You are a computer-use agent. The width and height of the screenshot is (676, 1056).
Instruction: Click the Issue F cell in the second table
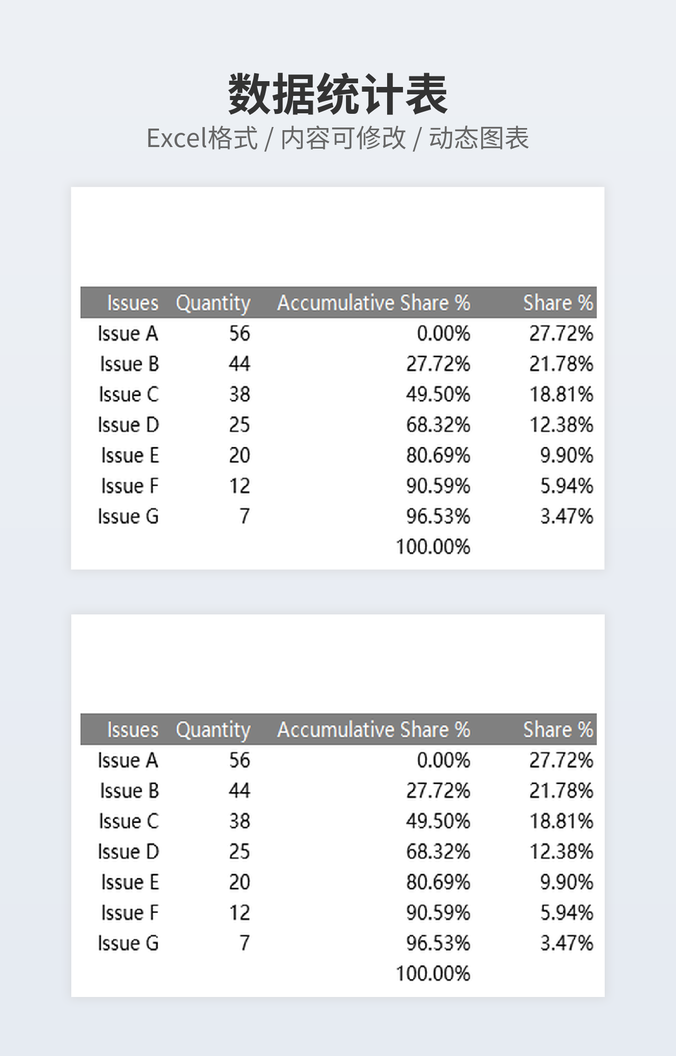tap(129, 913)
